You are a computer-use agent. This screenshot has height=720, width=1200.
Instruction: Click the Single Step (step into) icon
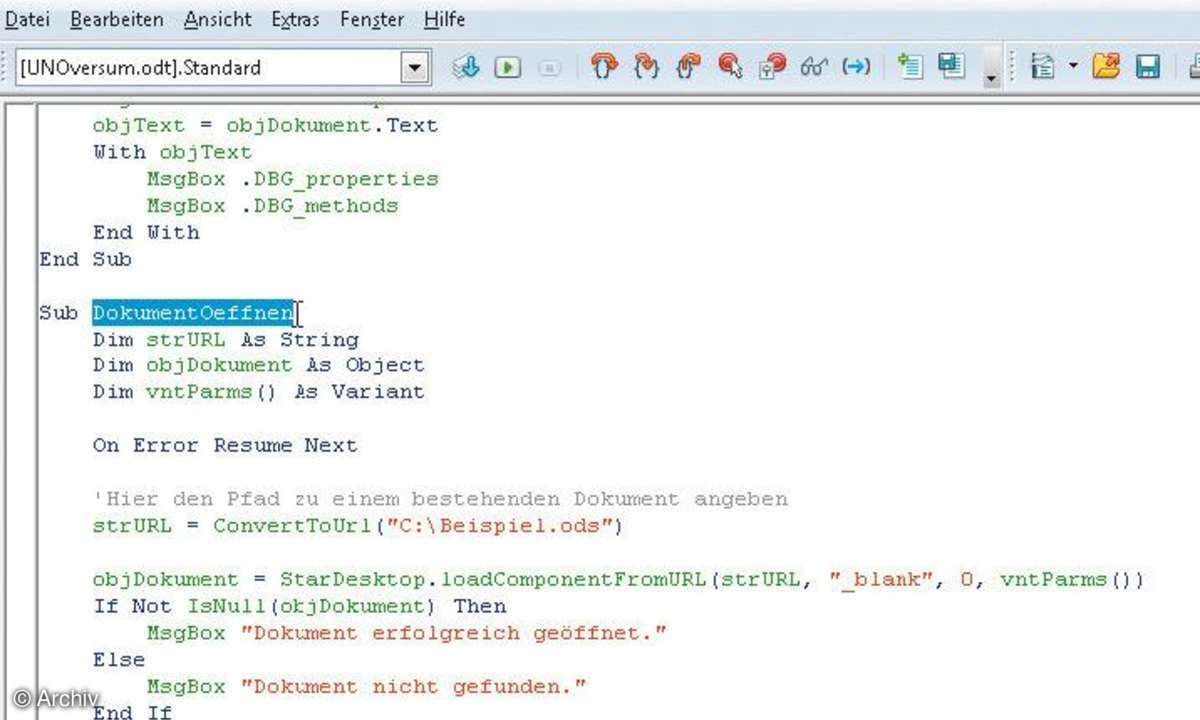coord(647,67)
